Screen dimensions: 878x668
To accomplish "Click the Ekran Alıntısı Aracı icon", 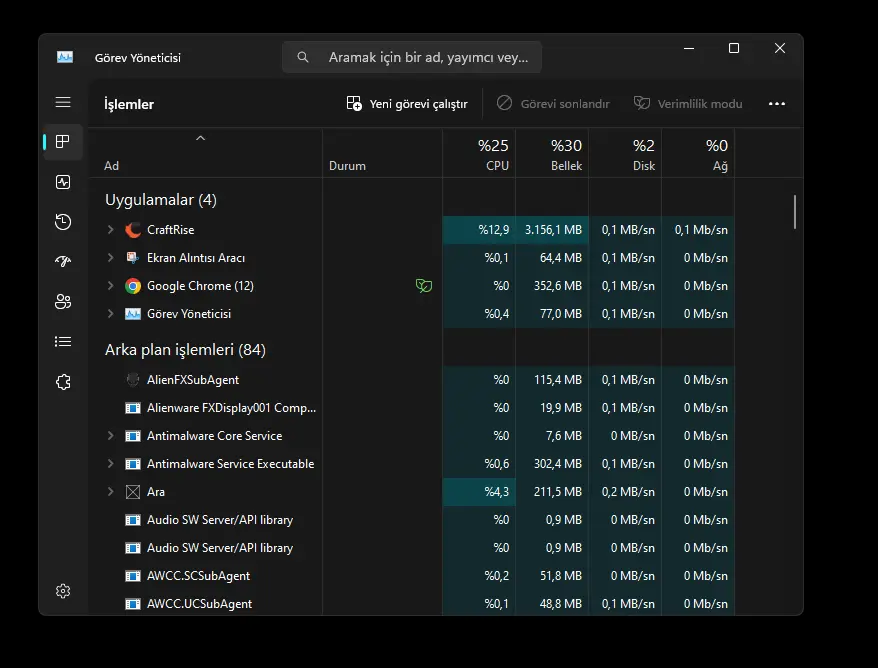I will pyautogui.click(x=133, y=258).
